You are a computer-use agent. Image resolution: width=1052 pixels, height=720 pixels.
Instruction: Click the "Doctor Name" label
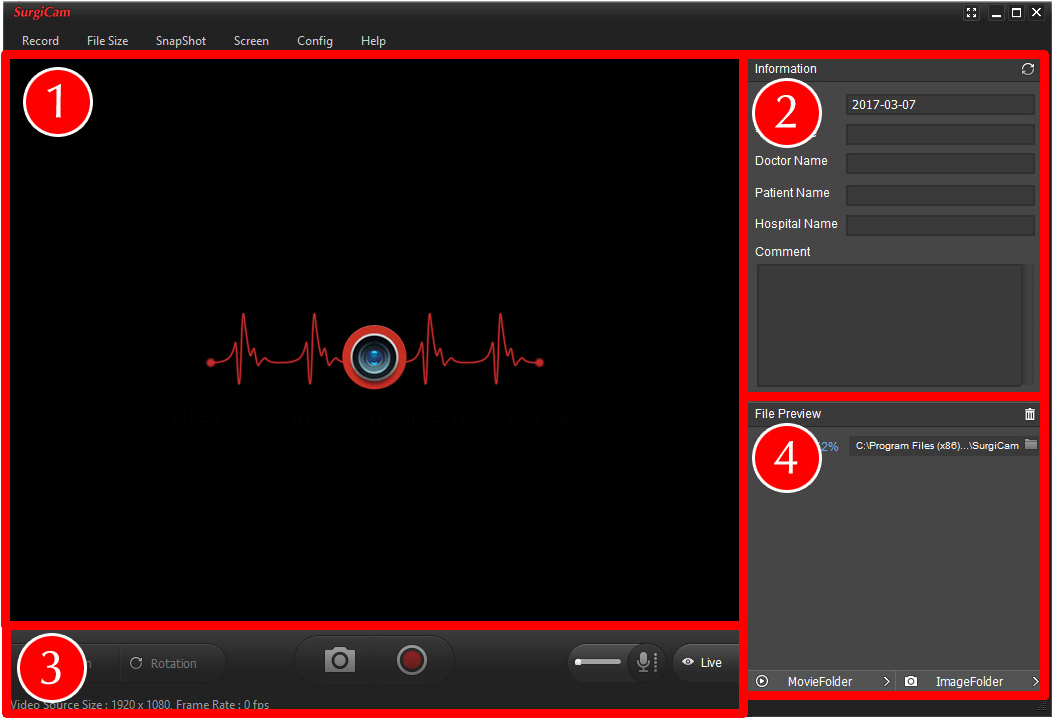coord(791,161)
